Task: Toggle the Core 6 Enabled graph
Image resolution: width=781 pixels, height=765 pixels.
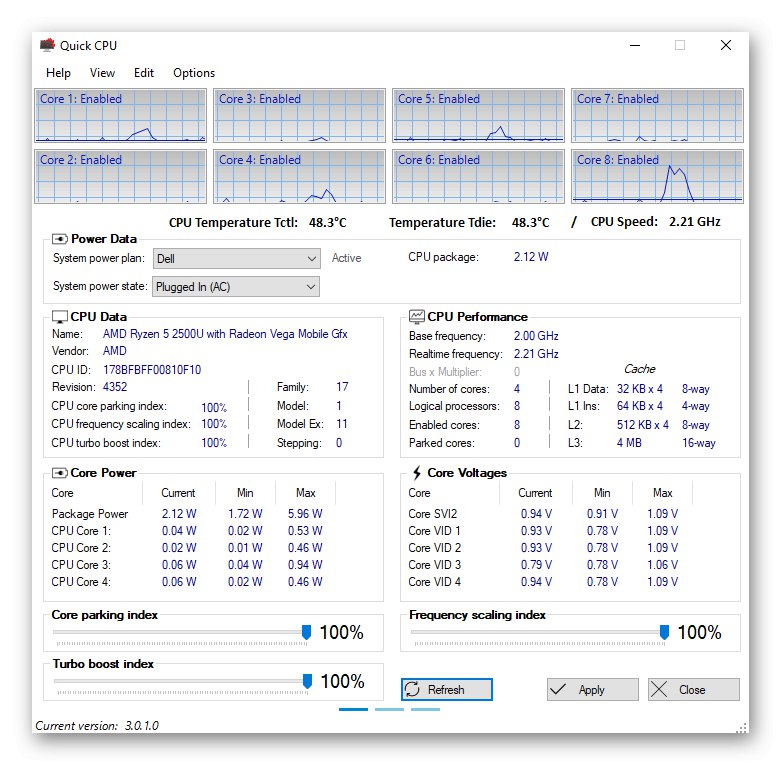Action: [x=478, y=176]
